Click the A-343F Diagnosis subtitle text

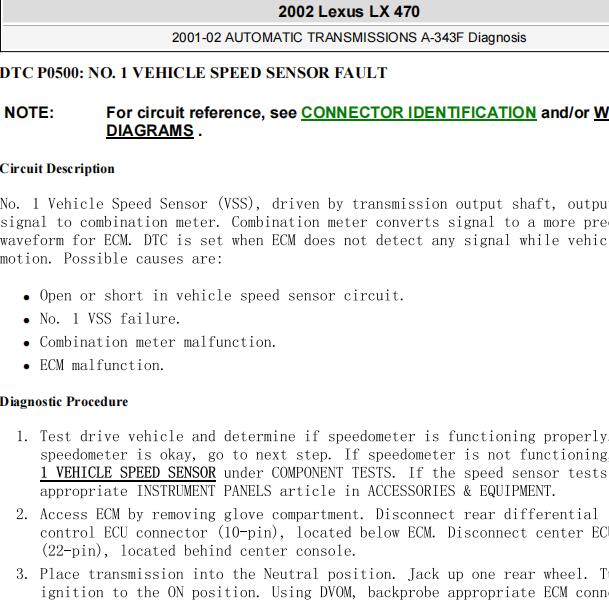[473, 38]
